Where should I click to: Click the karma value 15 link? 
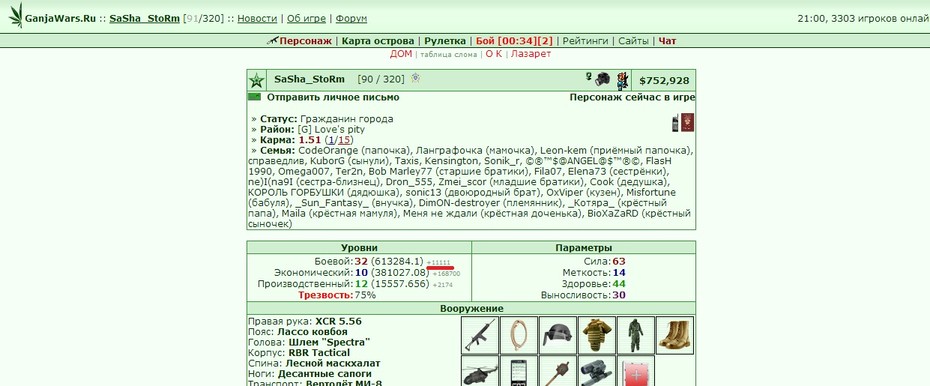point(343,140)
